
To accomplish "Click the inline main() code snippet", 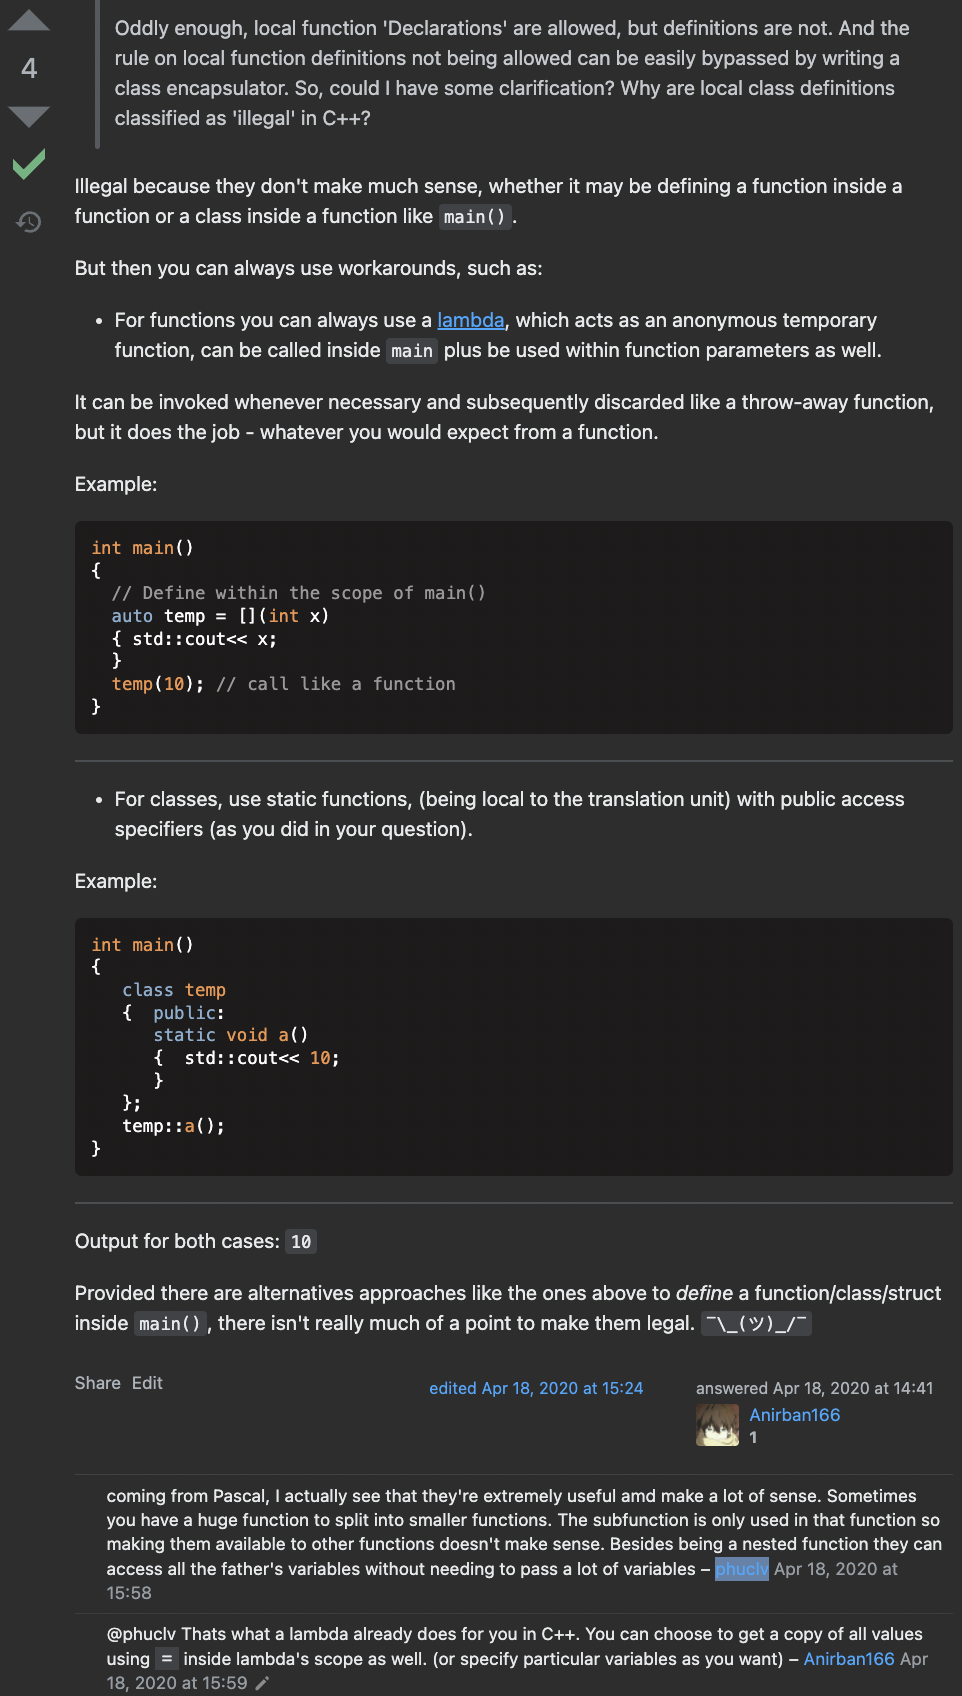I will point(475,217).
